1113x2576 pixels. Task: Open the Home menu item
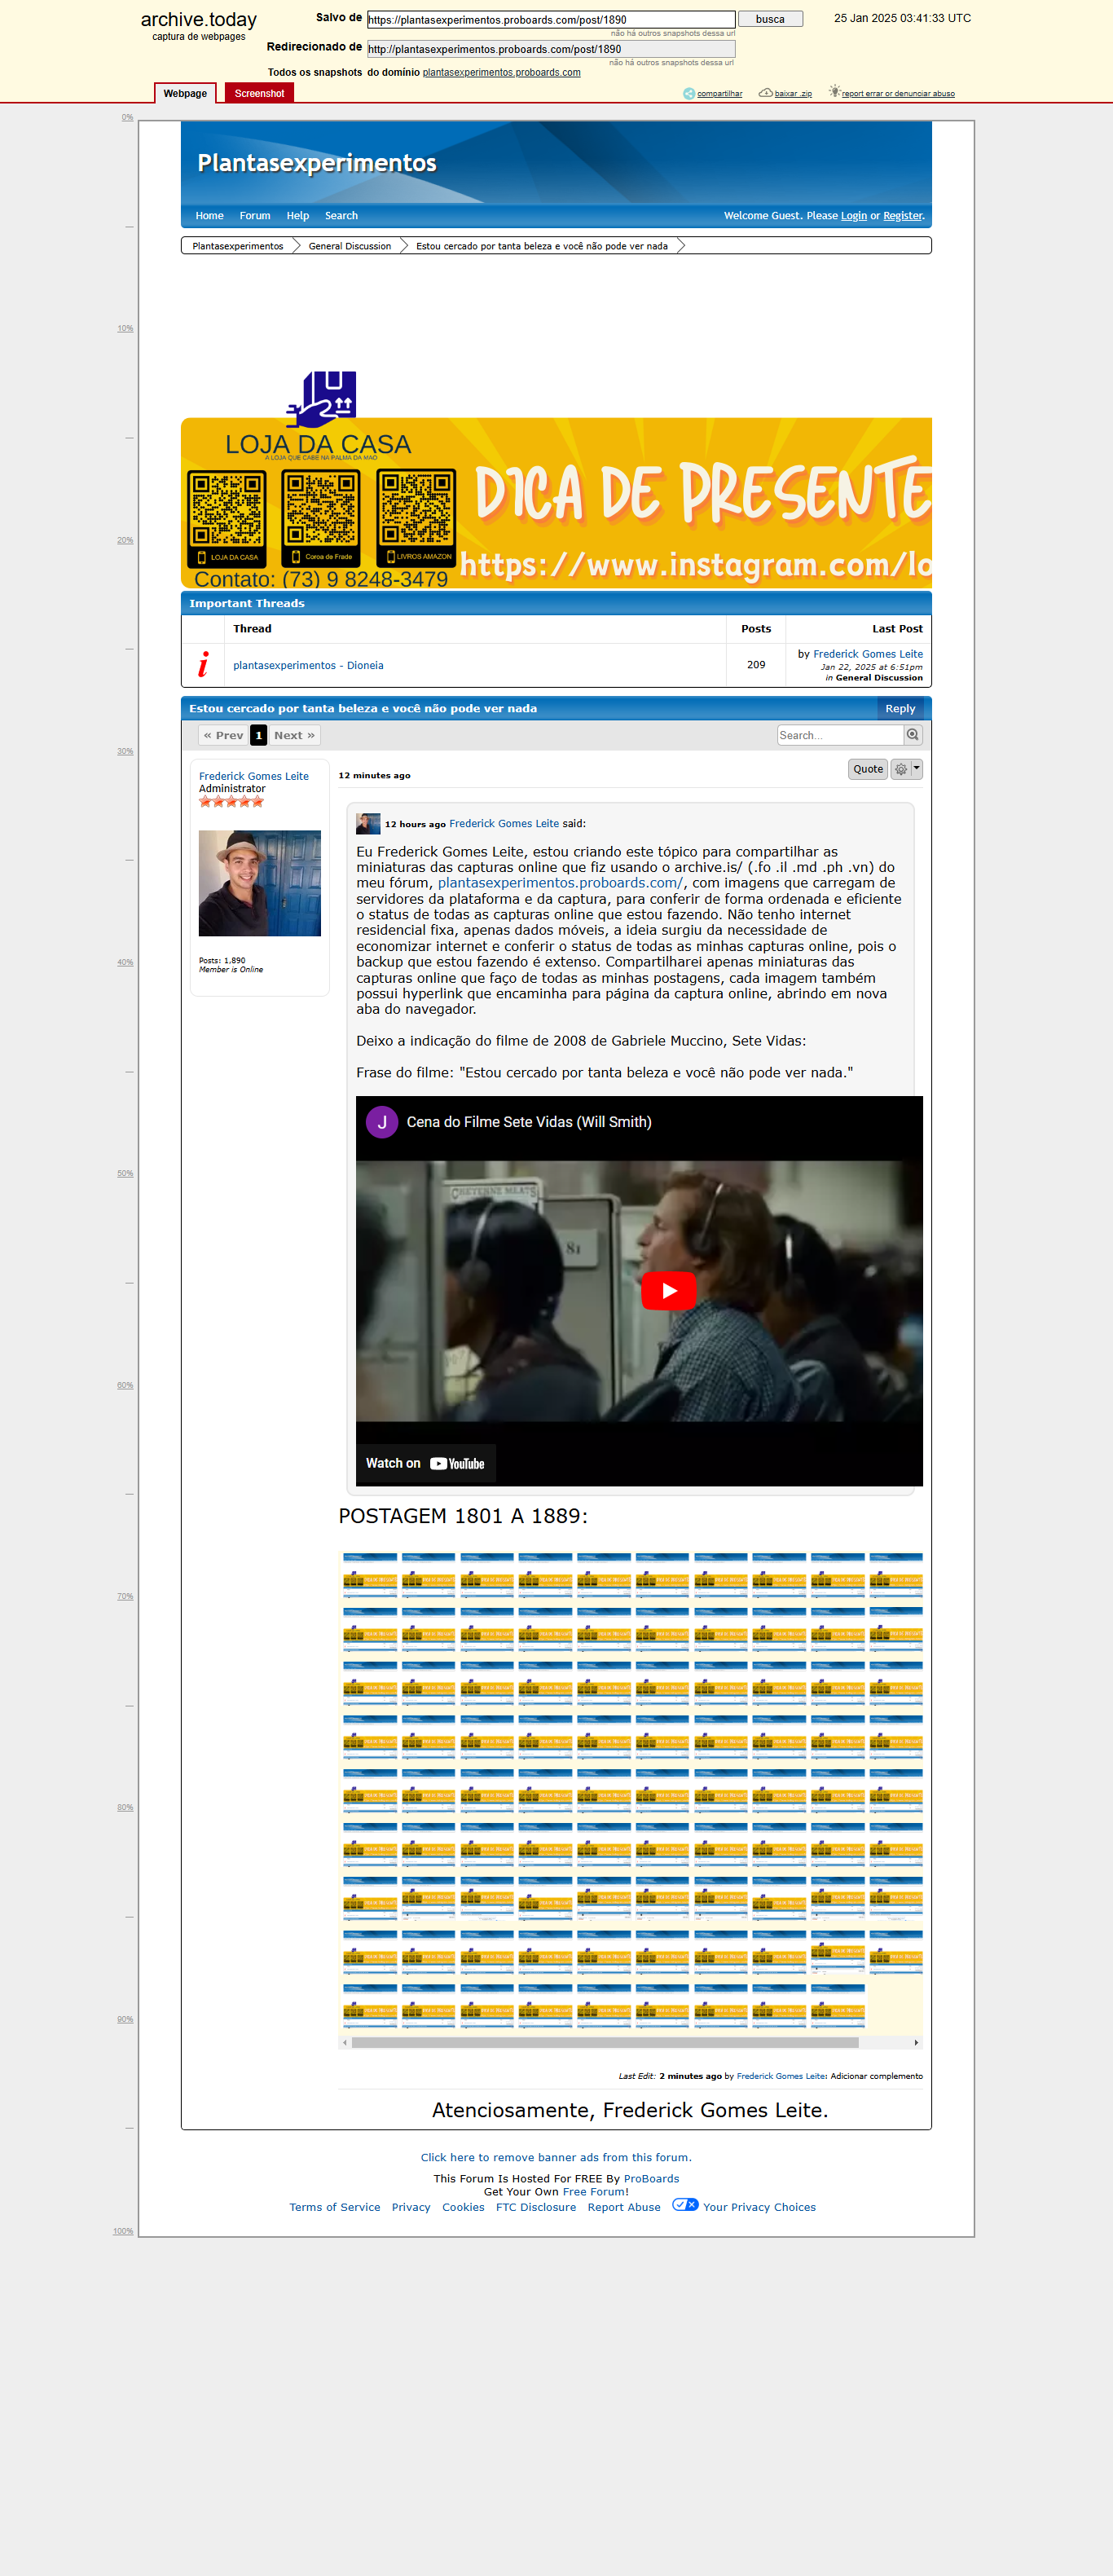[209, 216]
